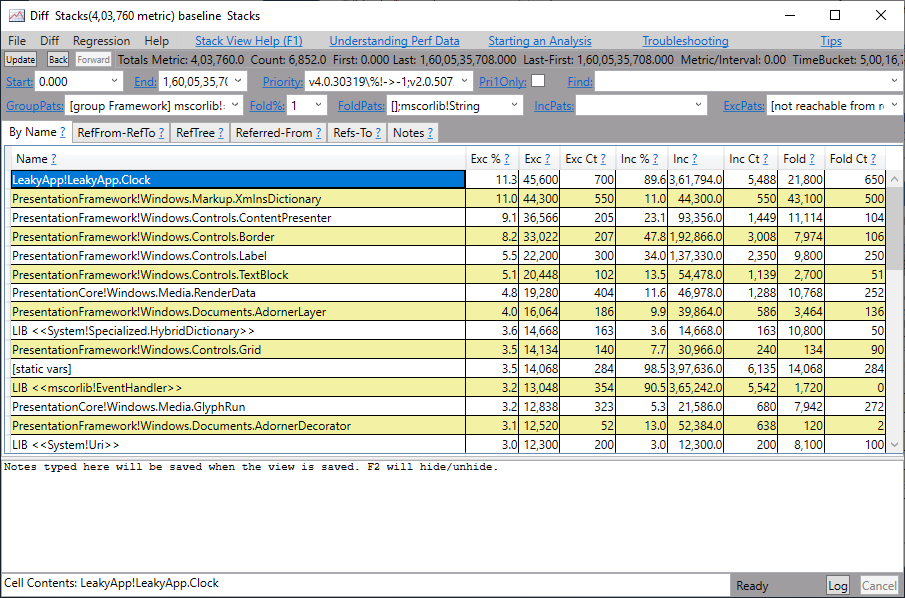Viewport: 905px width, 598px height.
Task: Open help for the Inc Ct column
Action: (x=765, y=159)
